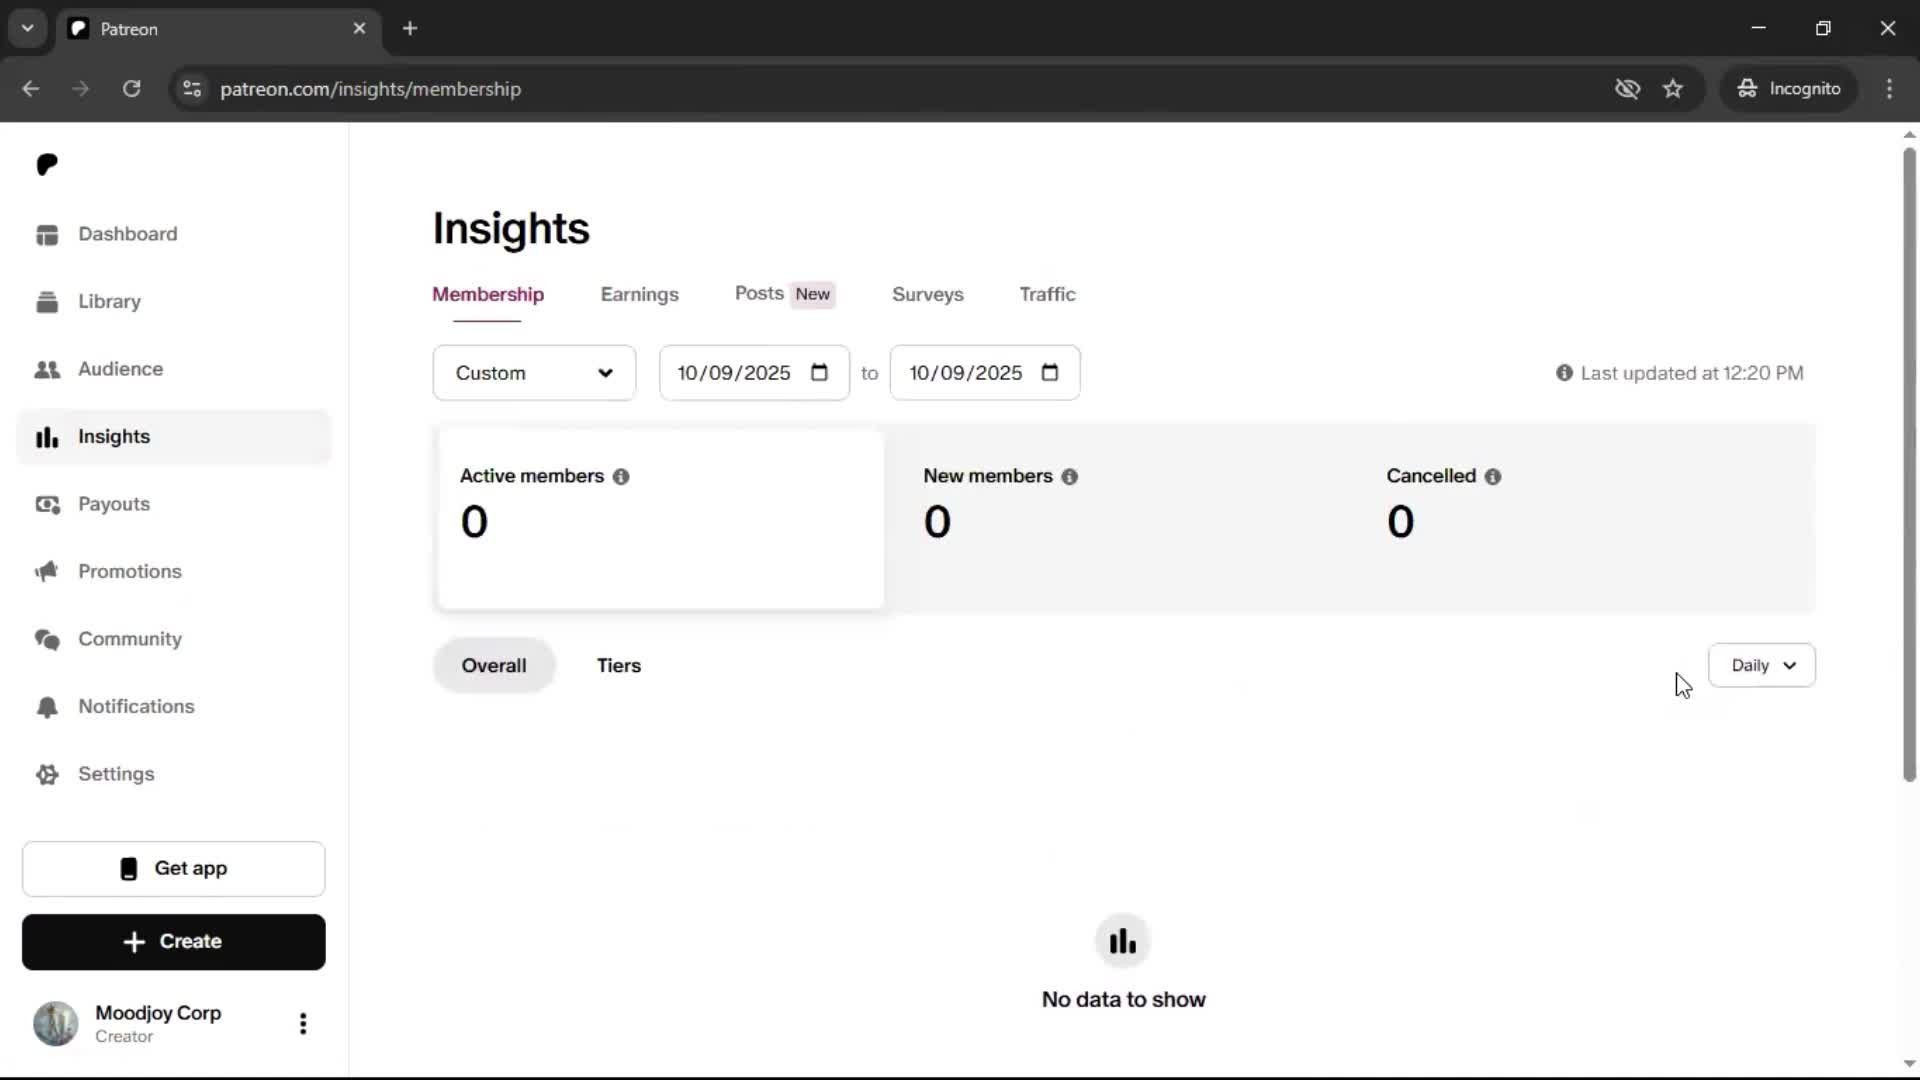Switch to the Surveys tab
The height and width of the screenshot is (1080, 1920).
pyautogui.click(x=928, y=294)
